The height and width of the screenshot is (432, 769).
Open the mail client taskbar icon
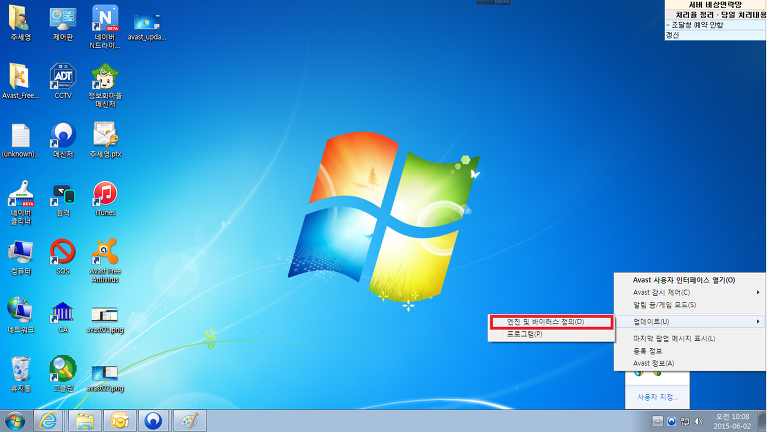click(119, 421)
